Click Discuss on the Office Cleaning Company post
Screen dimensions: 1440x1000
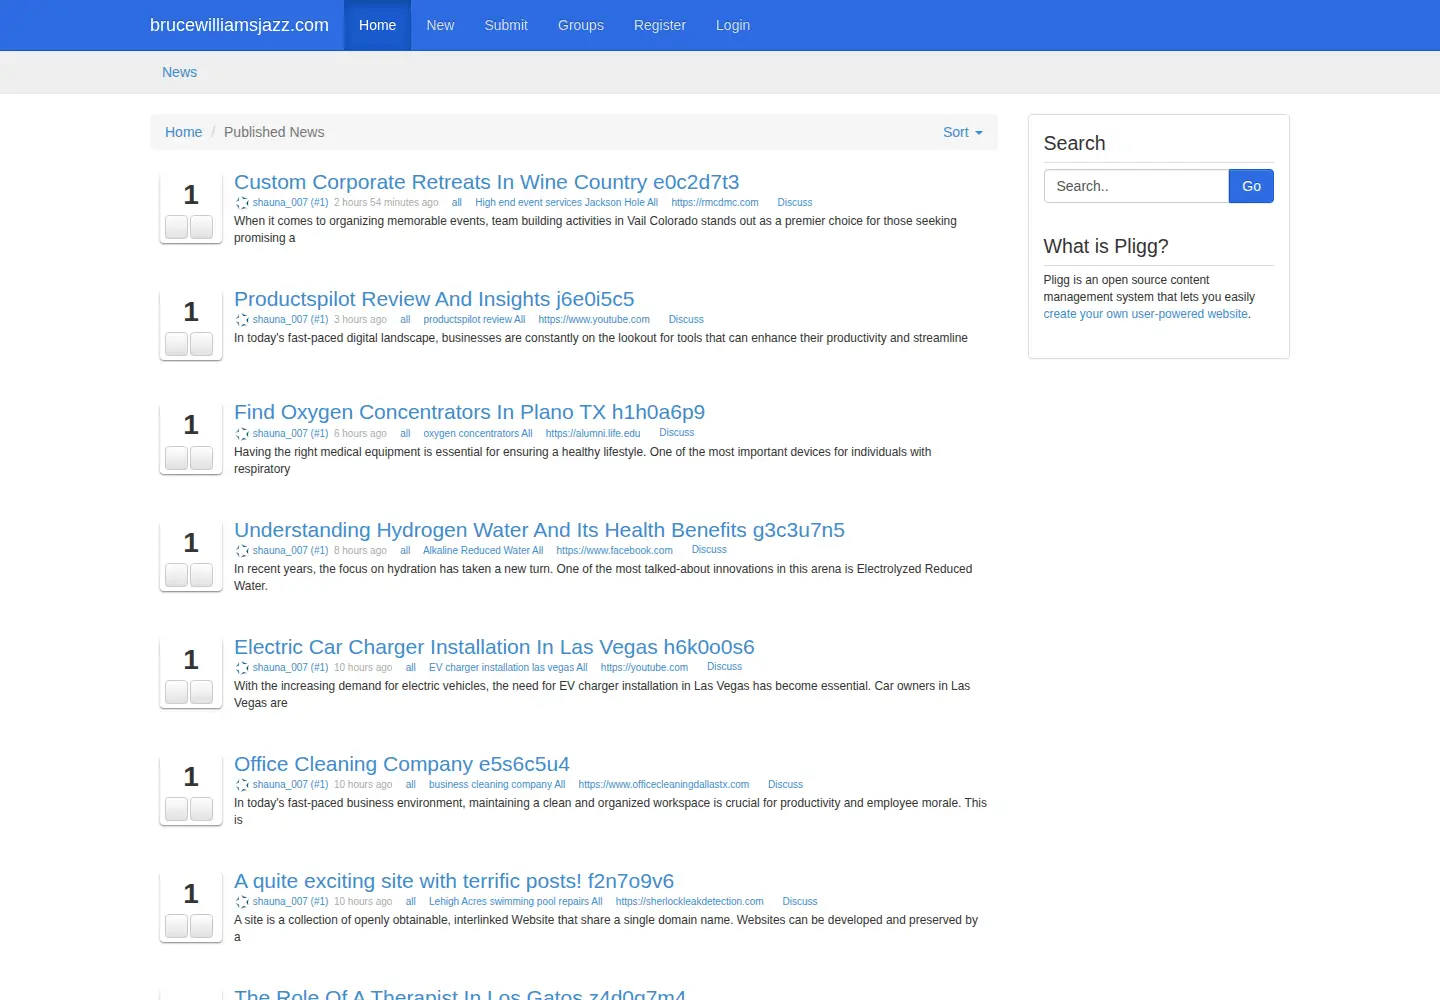click(x=785, y=785)
